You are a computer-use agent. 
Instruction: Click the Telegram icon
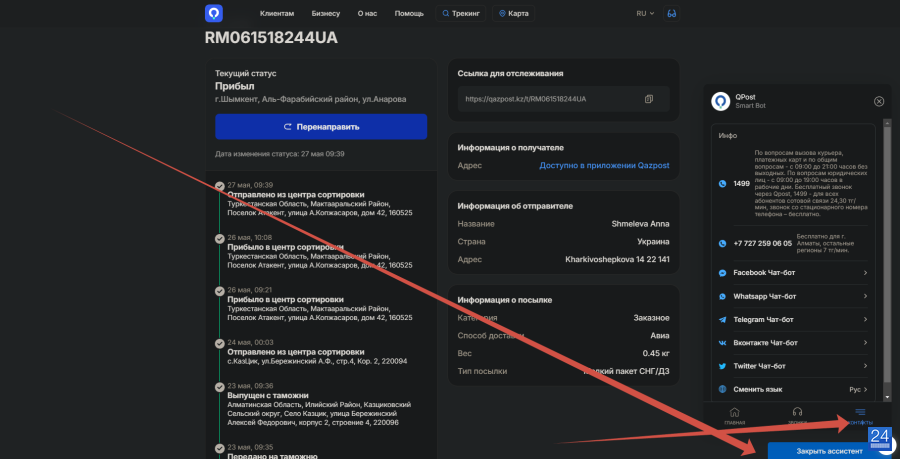click(x=722, y=320)
